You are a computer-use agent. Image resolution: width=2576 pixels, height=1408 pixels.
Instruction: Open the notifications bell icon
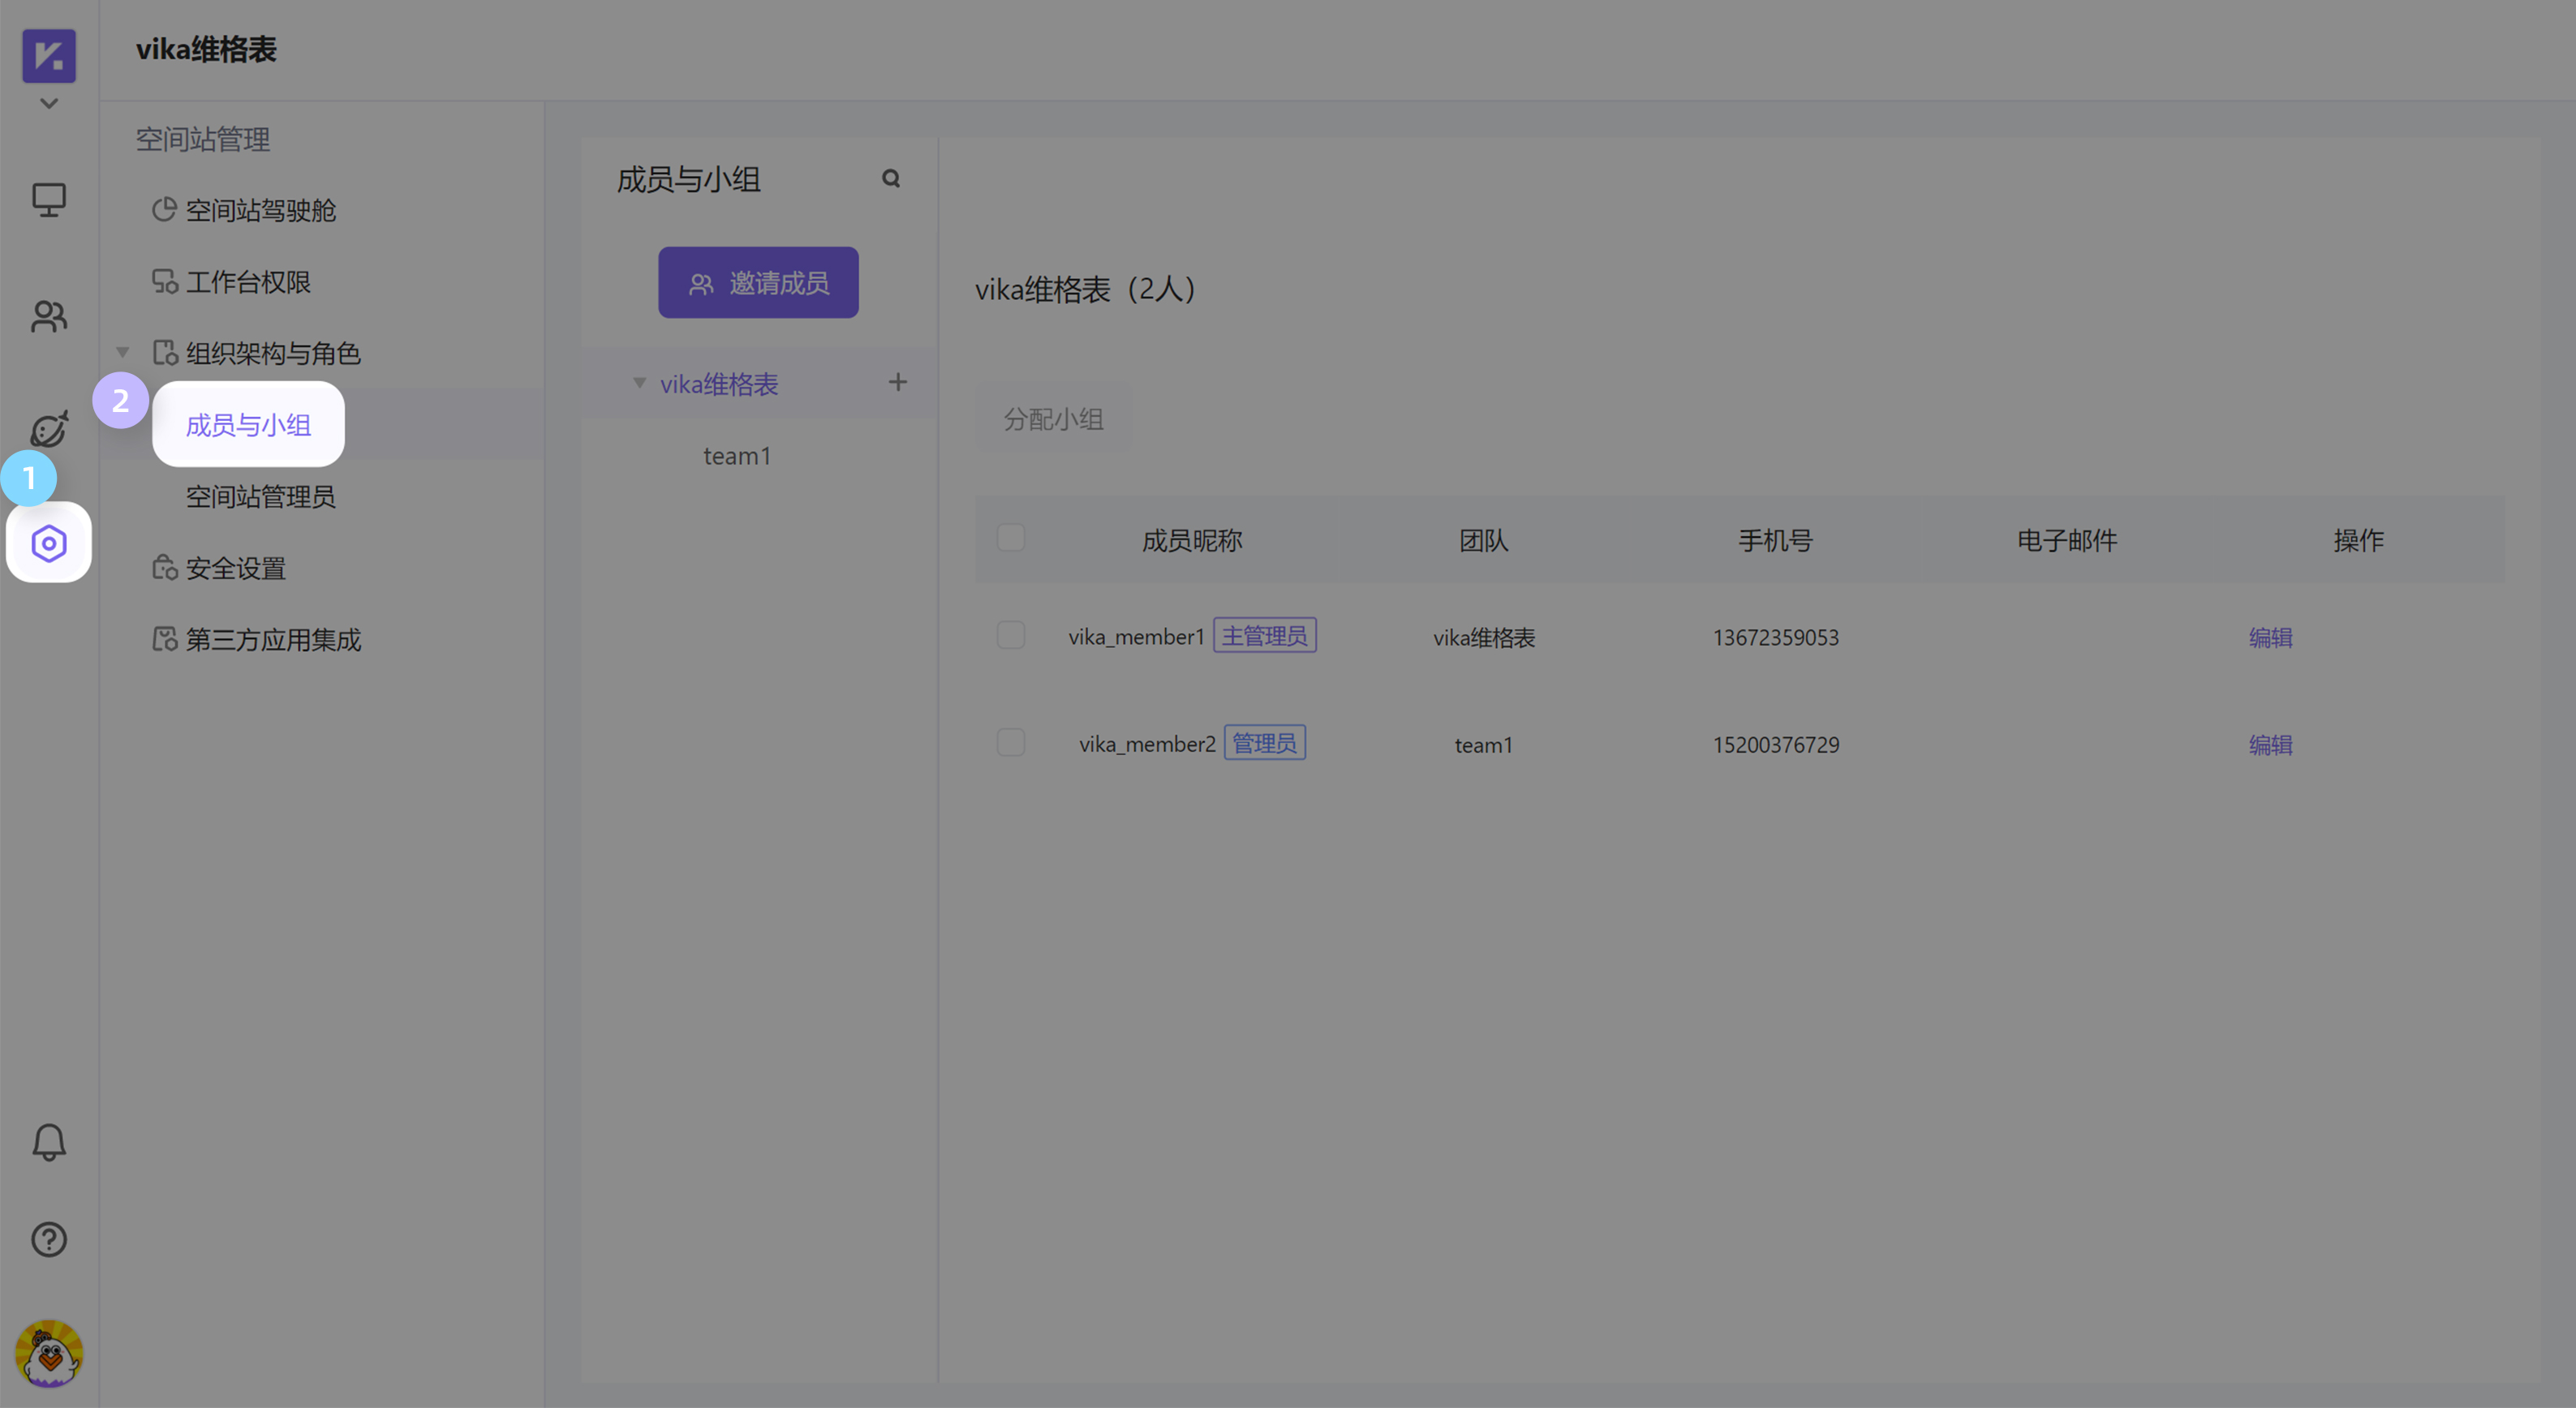click(48, 1142)
